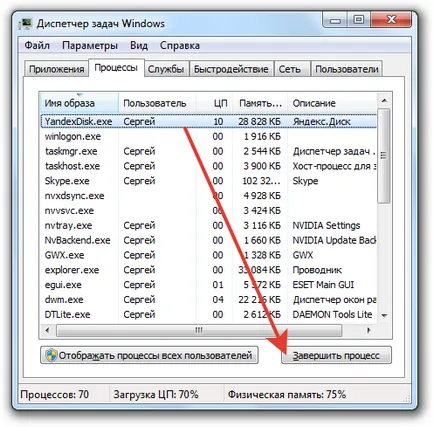Switch to the Сеть tab
This screenshot has width=434, height=427.
(291, 69)
